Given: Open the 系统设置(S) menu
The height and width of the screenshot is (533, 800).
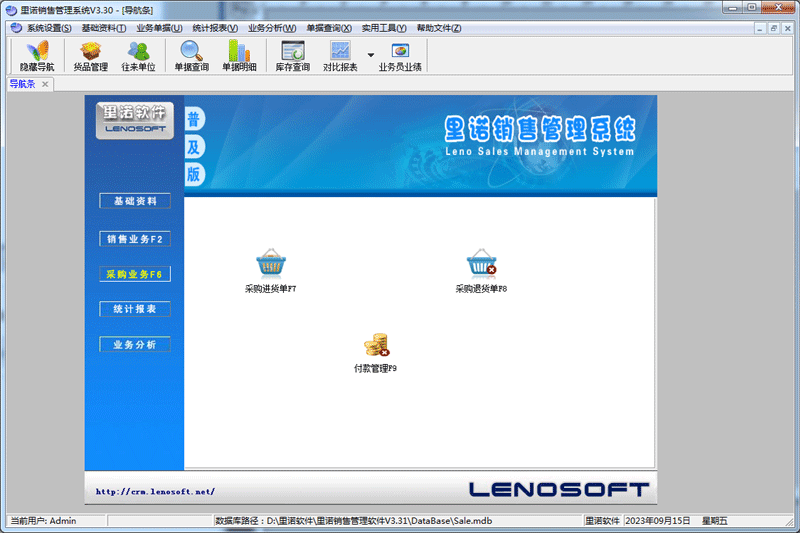Looking at the screenshot, I should click(x=49, y=28).
